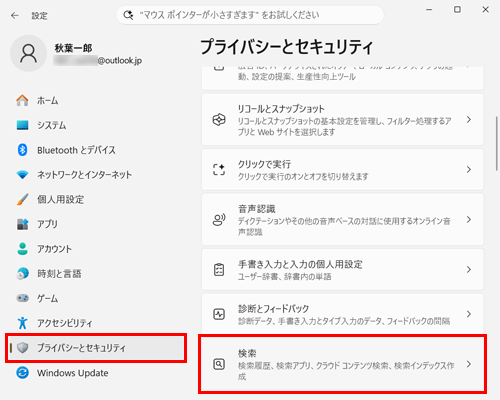Click the 音声認識 speech icon
The image size is (500, 400).
(219, 219)
